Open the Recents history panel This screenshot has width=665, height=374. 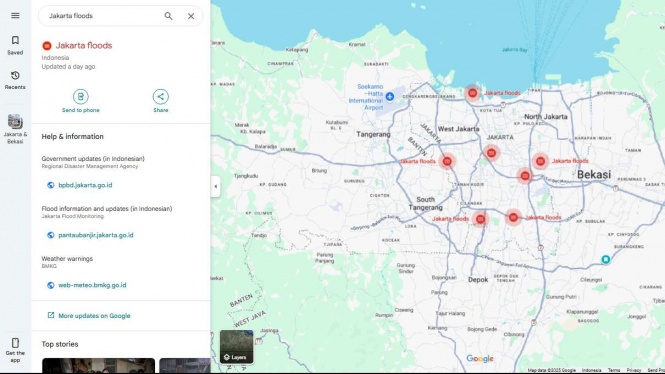(x=15, y=80)
